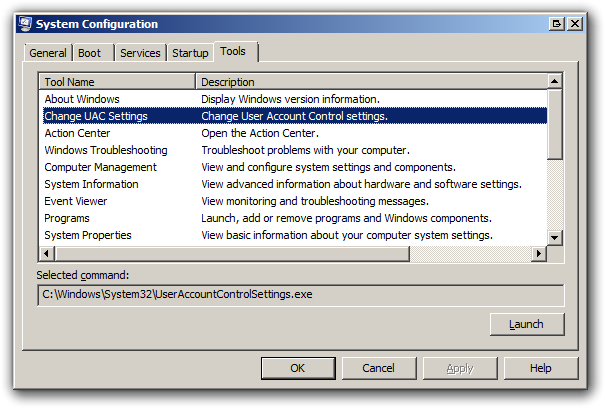Image resolution: width=605 pixels, height=409 pixels.
Task: Open the Startup tab
Action: pos(190,53)
